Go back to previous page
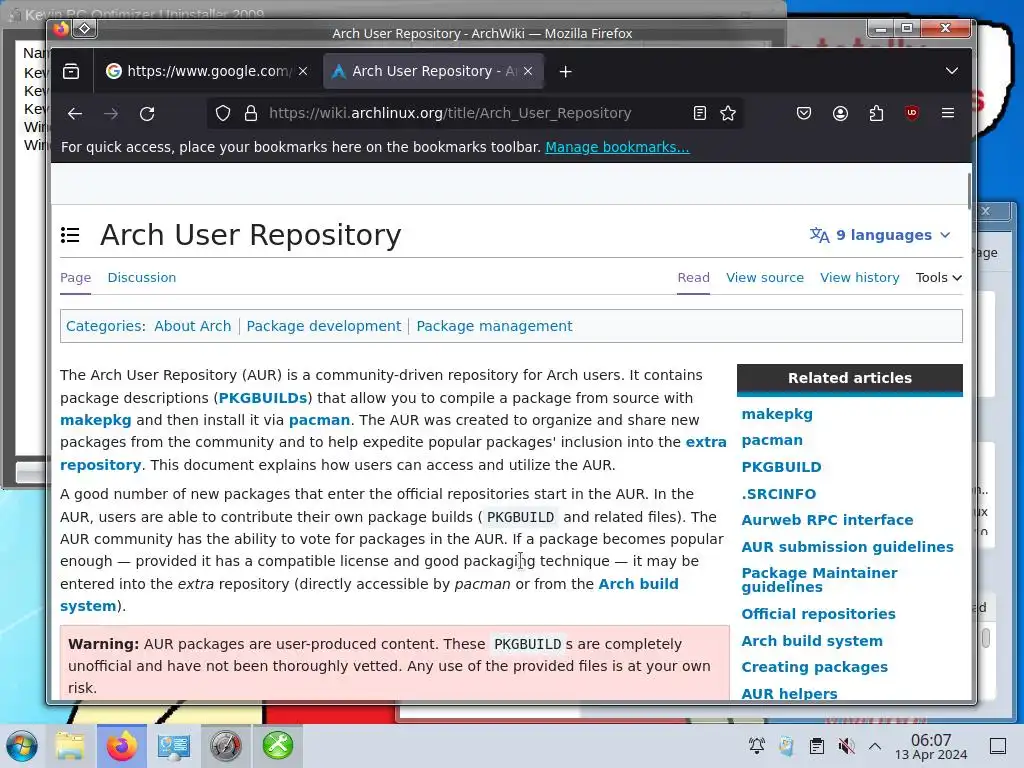This screenshot has width=1024, height=768. 75,114
